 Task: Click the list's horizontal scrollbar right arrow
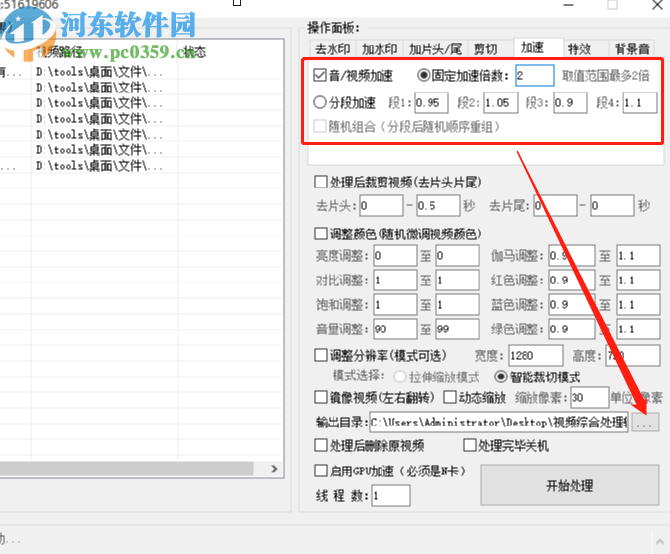point(274,469)
